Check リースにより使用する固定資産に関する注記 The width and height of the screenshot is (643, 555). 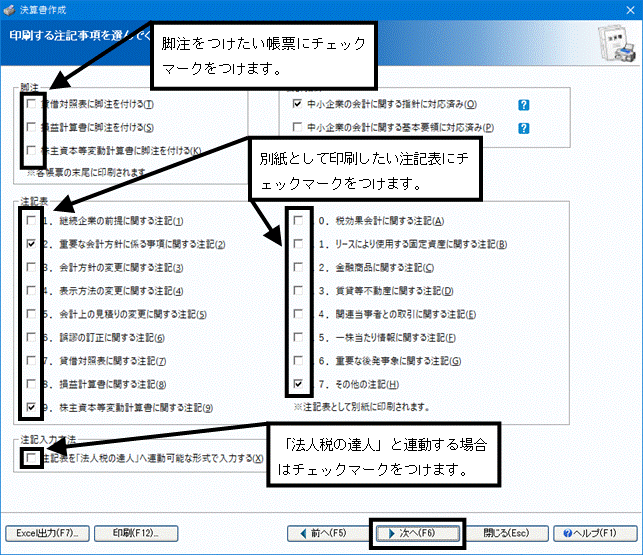click(x=298, y=244)
